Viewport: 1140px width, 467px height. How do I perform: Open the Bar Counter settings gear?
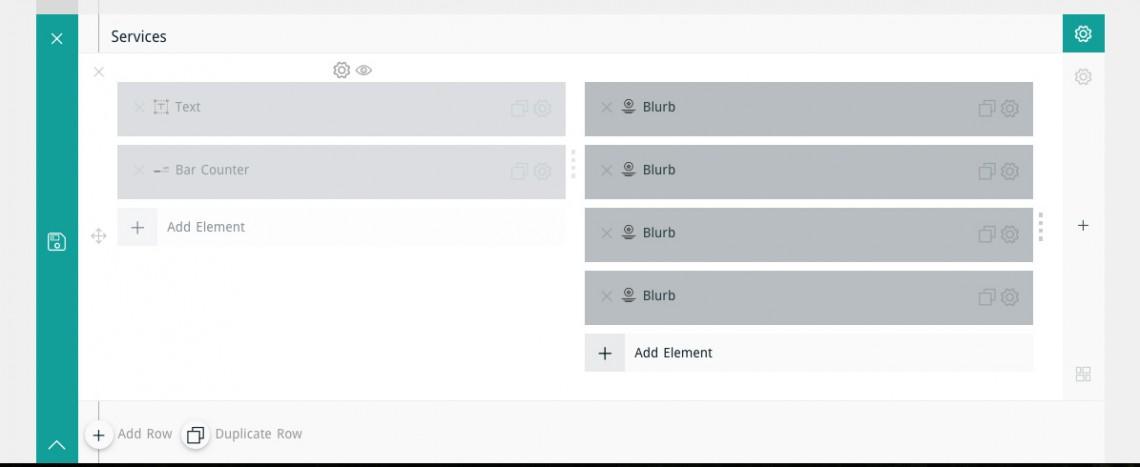[x=542, y=172]
